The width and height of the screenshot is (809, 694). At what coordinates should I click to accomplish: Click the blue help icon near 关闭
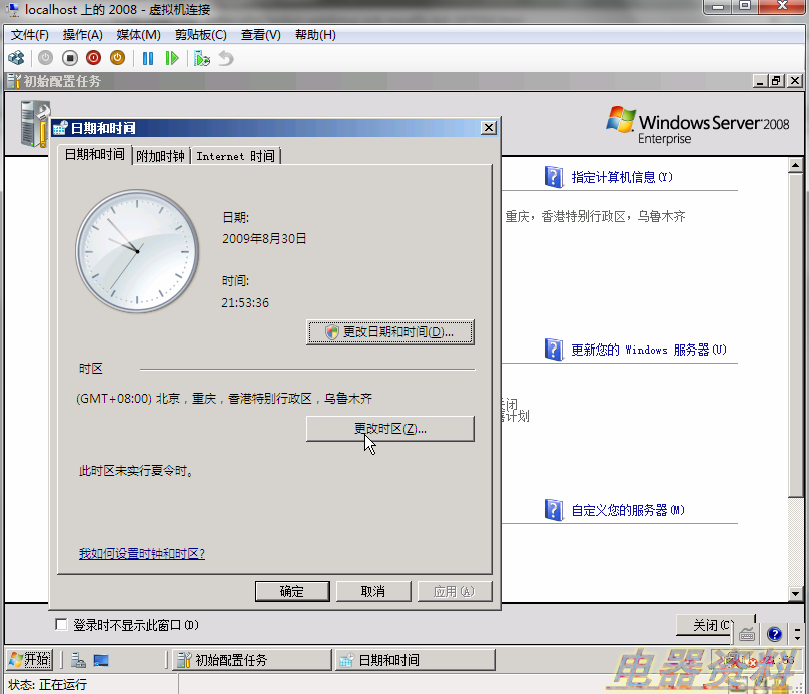pos(774,633)
